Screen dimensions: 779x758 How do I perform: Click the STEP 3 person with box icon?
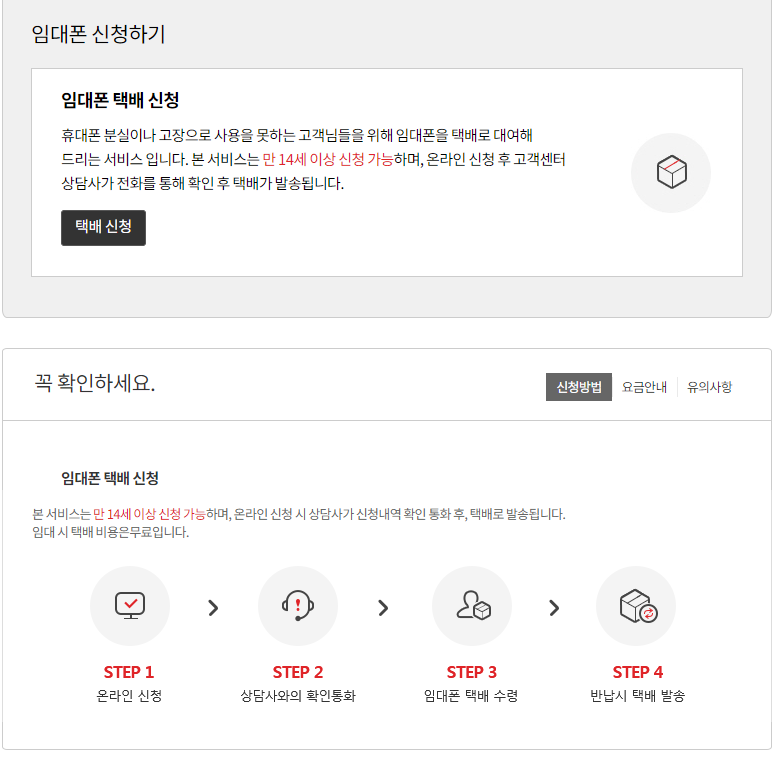pyautogui.click(x=471, y=606)
